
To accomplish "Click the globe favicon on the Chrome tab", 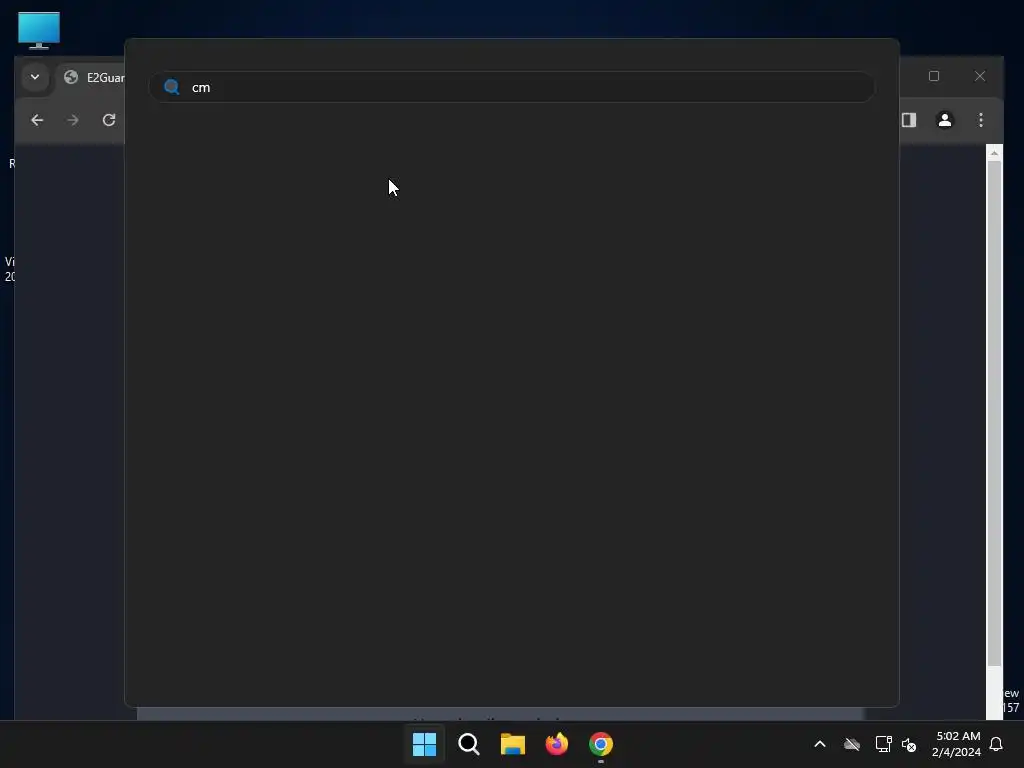I will click(x=71, y=77).
